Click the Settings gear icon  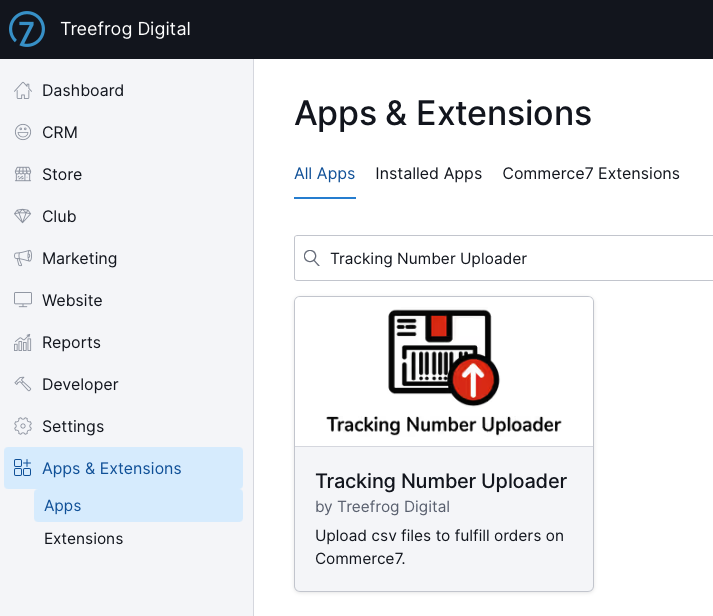click(23, 426)
